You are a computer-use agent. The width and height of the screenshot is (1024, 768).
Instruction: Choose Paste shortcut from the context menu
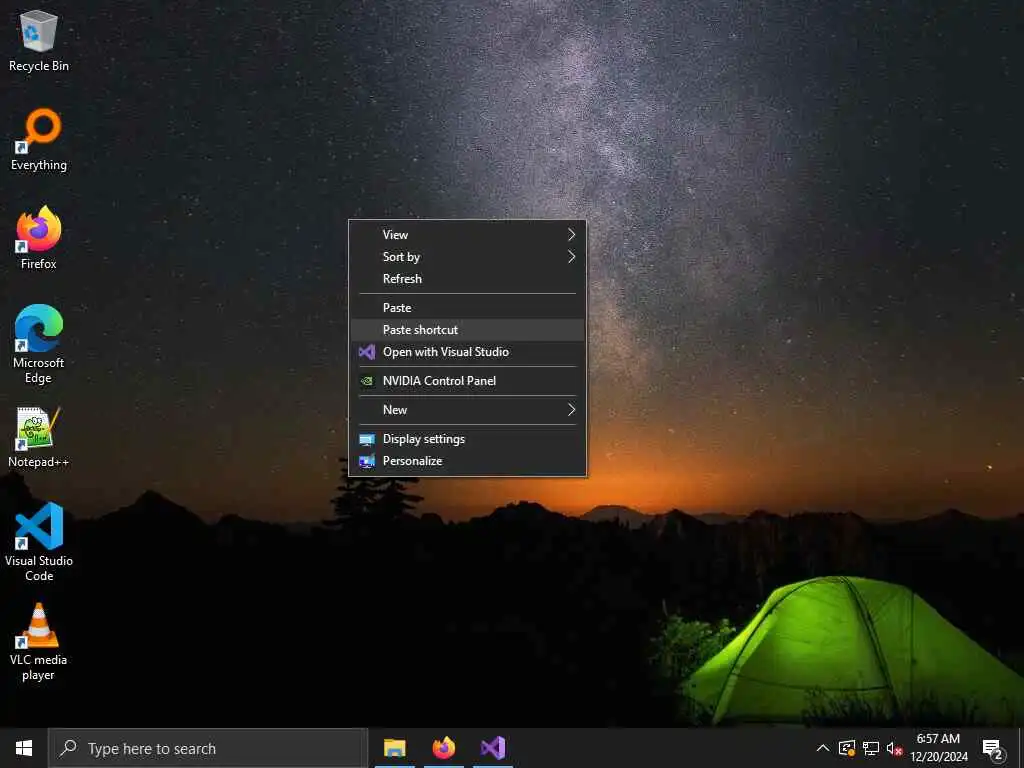468,330
